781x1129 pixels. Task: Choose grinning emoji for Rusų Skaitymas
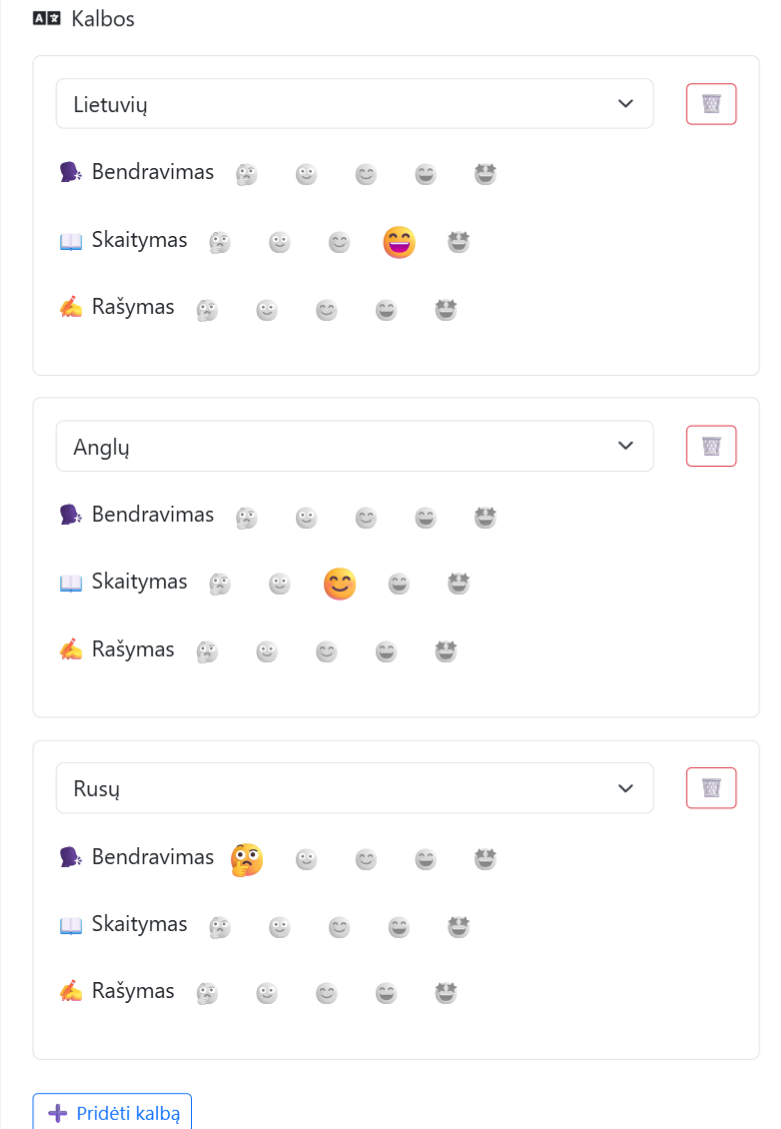pyautogui.click(x=399, y=927)
